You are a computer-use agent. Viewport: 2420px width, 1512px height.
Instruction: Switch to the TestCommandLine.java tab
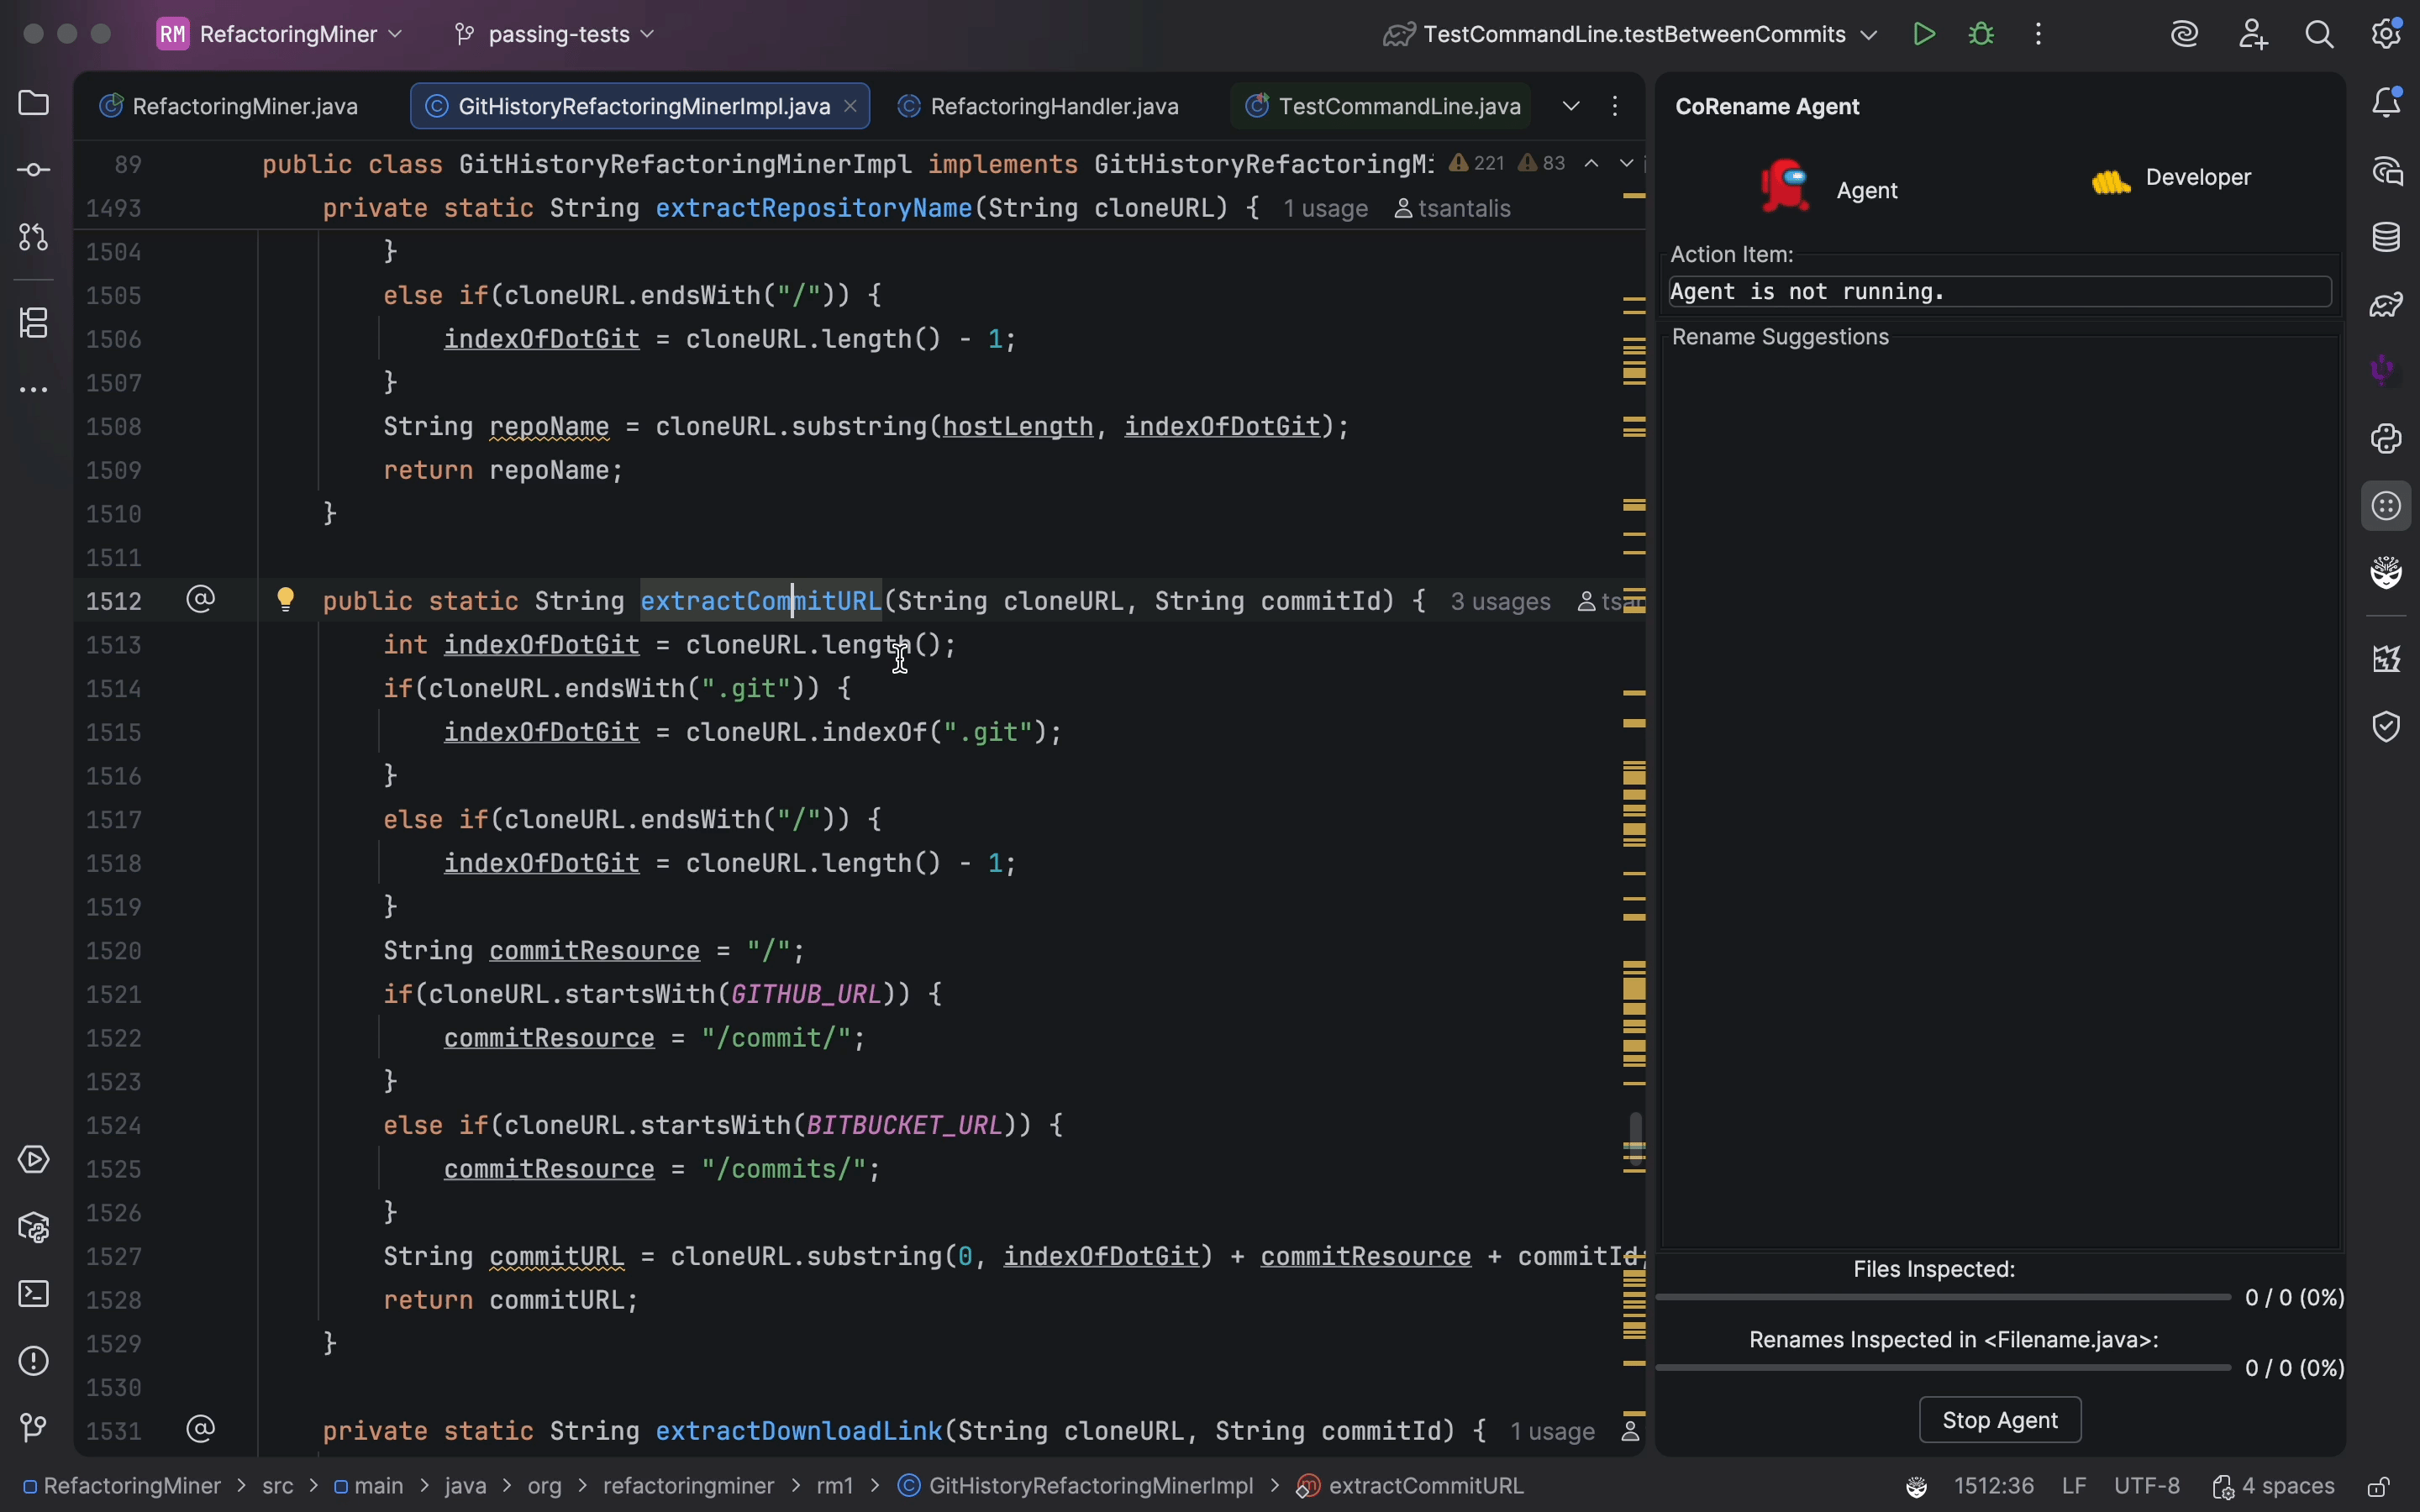1398,106
